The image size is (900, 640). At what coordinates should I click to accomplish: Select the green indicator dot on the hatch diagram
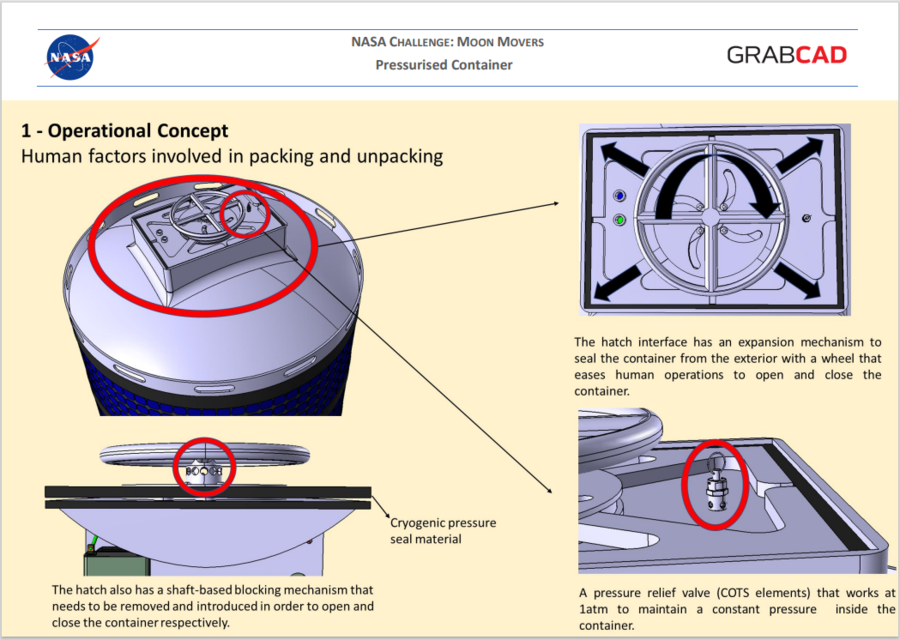620,220
